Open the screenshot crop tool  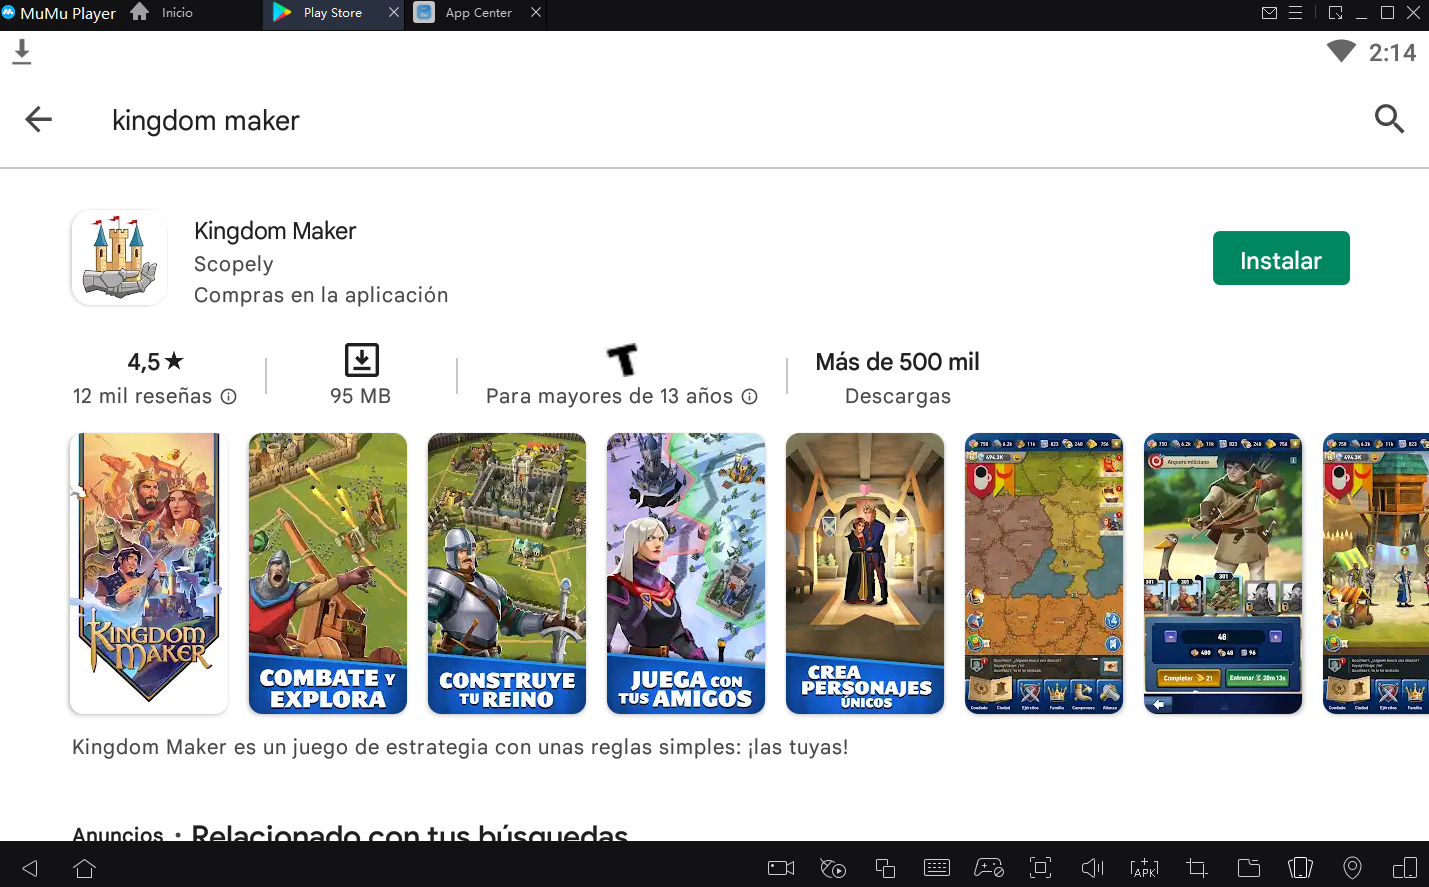(1197, 868)
